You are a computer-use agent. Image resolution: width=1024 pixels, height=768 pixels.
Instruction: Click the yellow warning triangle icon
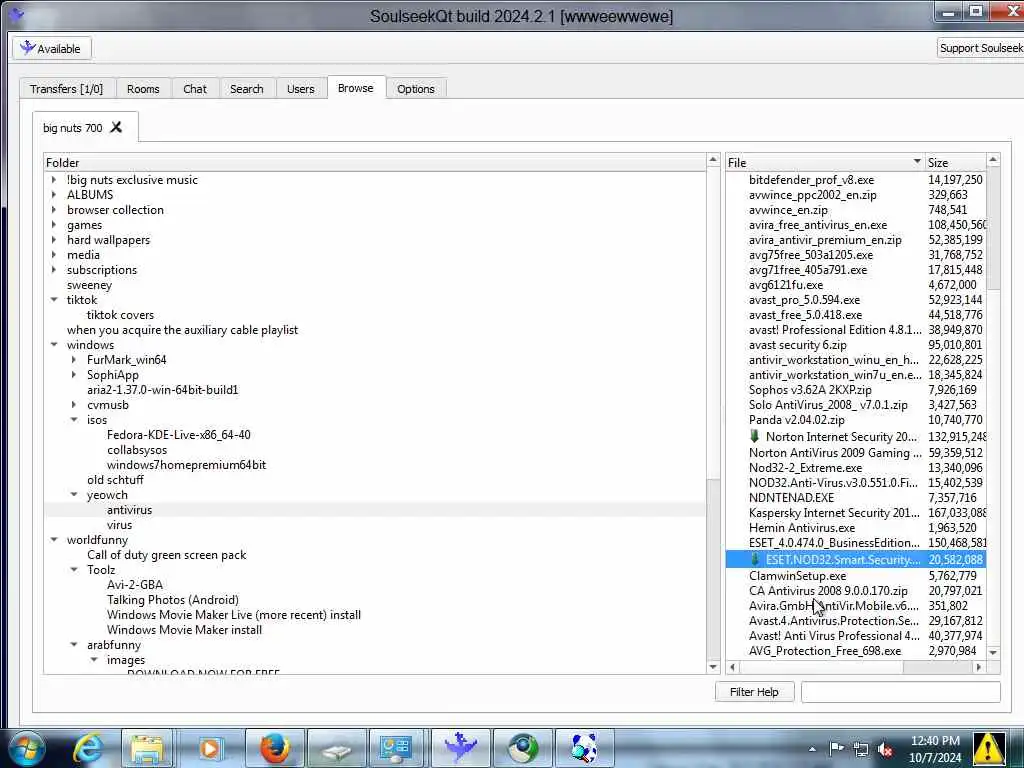tap(989, 748)
